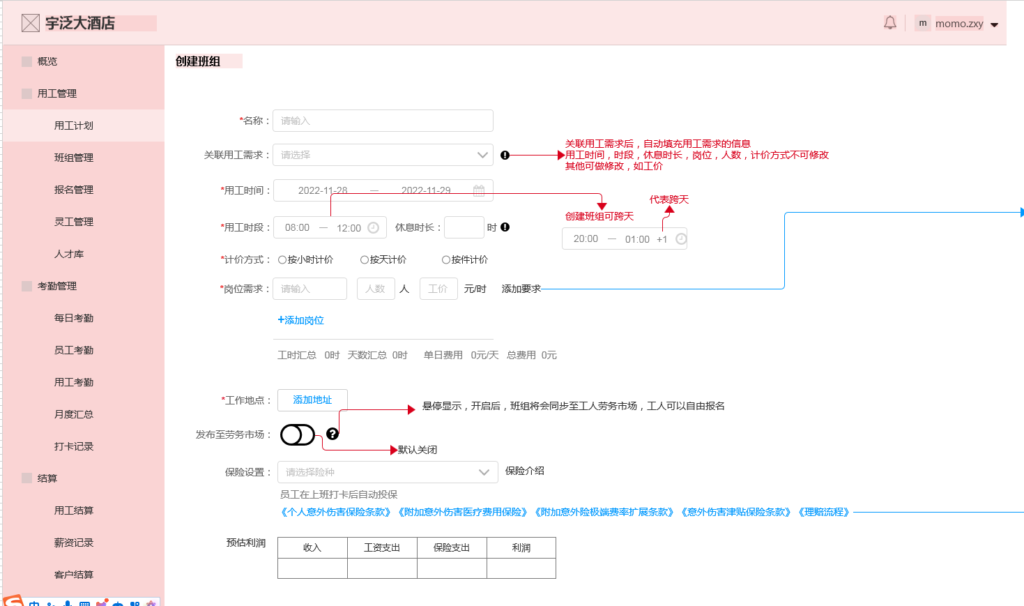Image resolution: width=1024 pixels, height=606 pixels.
Task: Open 保险介绍 link
Action: [524, 471]
